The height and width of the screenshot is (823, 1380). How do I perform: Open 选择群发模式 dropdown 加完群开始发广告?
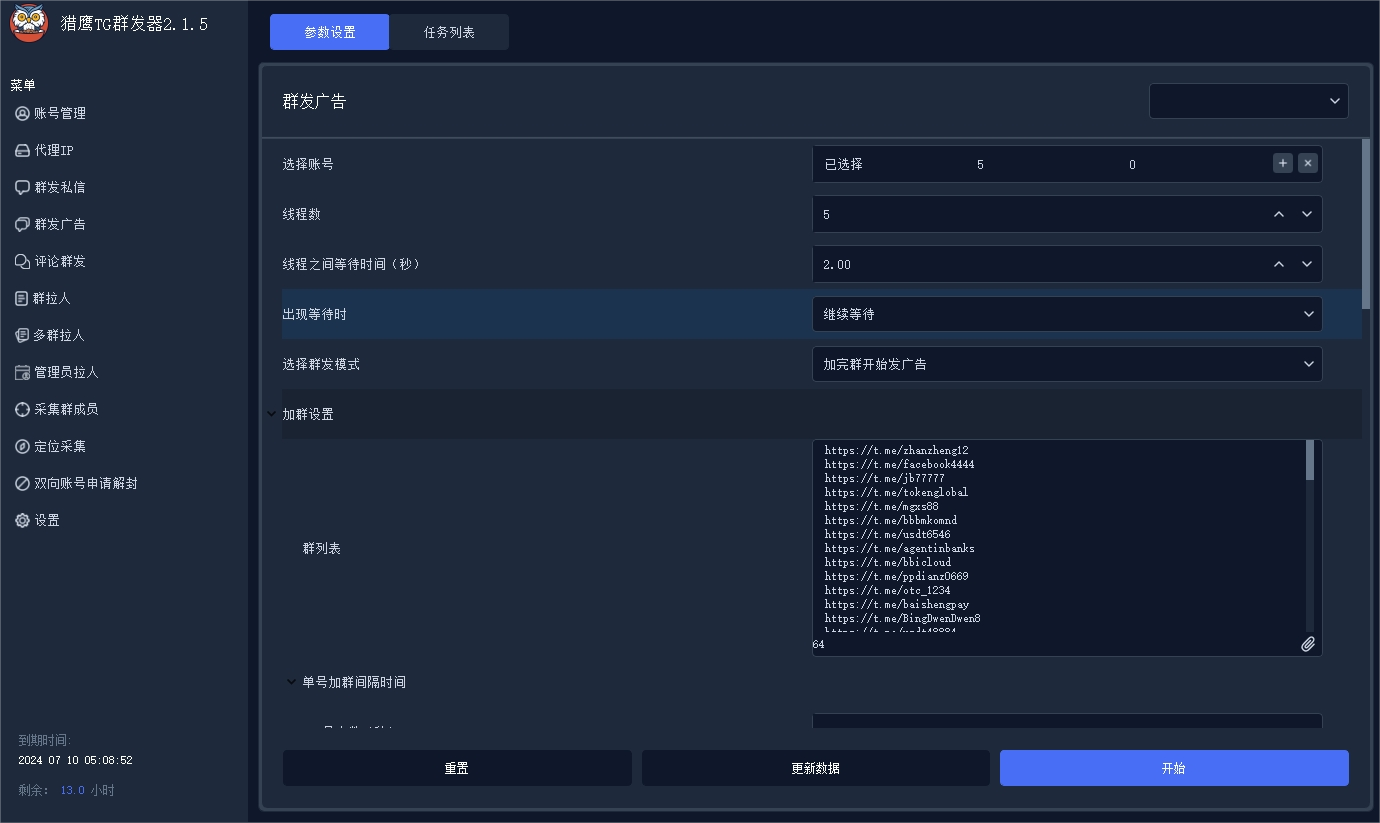pos(1067,364)
